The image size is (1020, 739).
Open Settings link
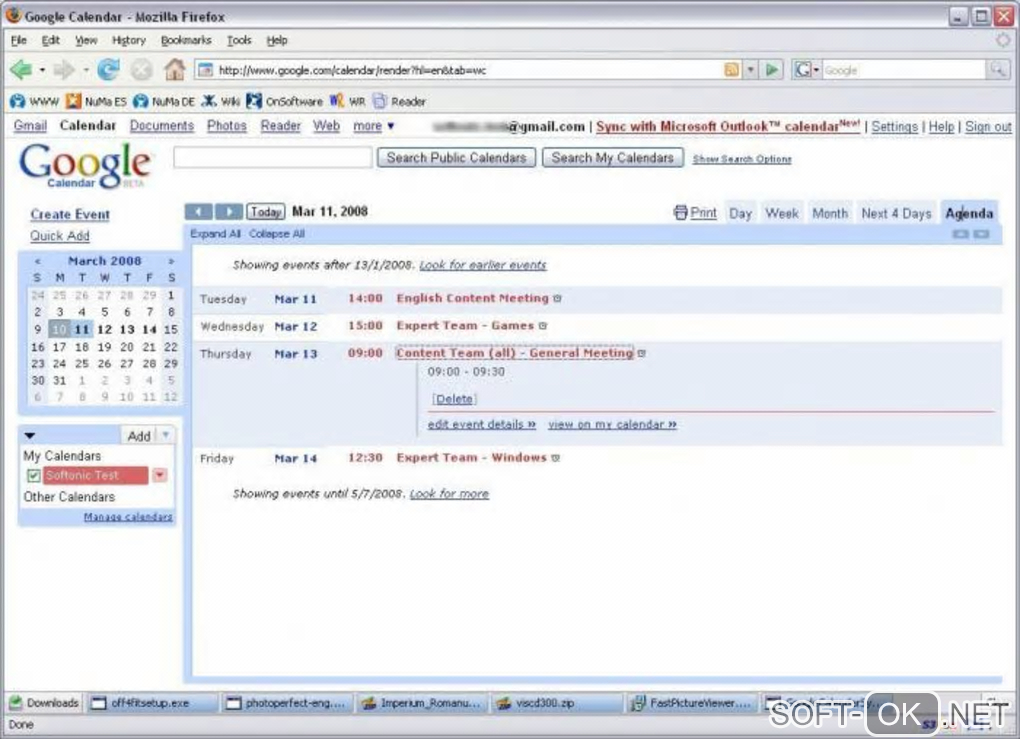click(894, 127)
